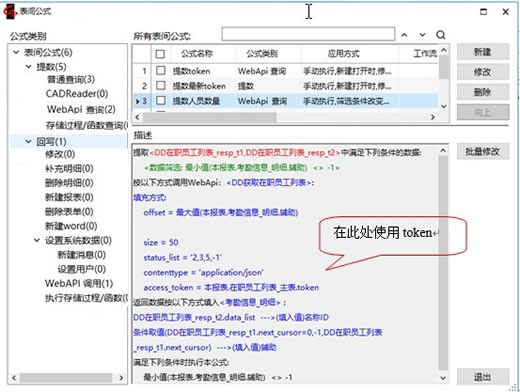Collapse the 设置系统数据(0) tree node

coord(37,240)
